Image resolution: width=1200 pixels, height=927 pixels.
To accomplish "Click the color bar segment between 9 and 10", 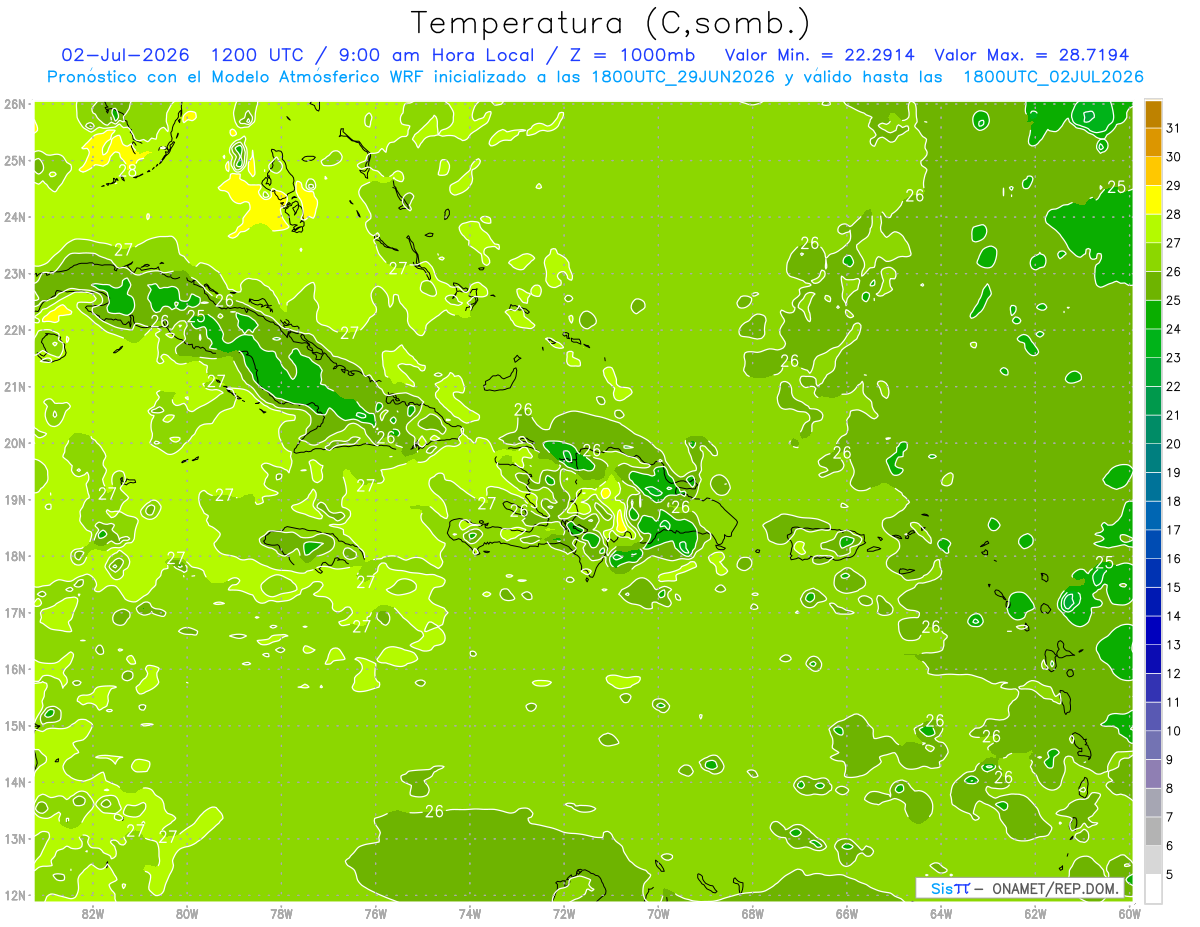I will tap(1153, 746).
